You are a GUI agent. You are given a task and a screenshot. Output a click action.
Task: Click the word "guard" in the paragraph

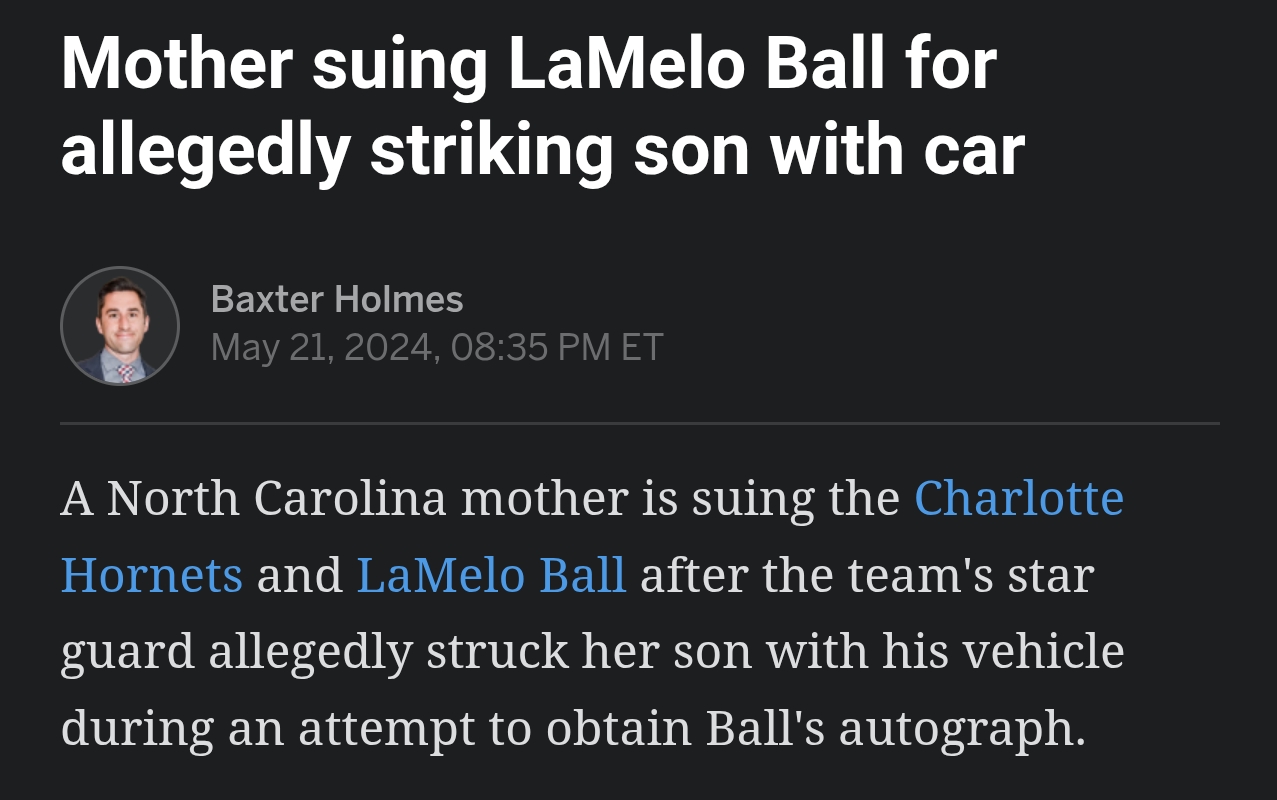click(x=127, y=652)
